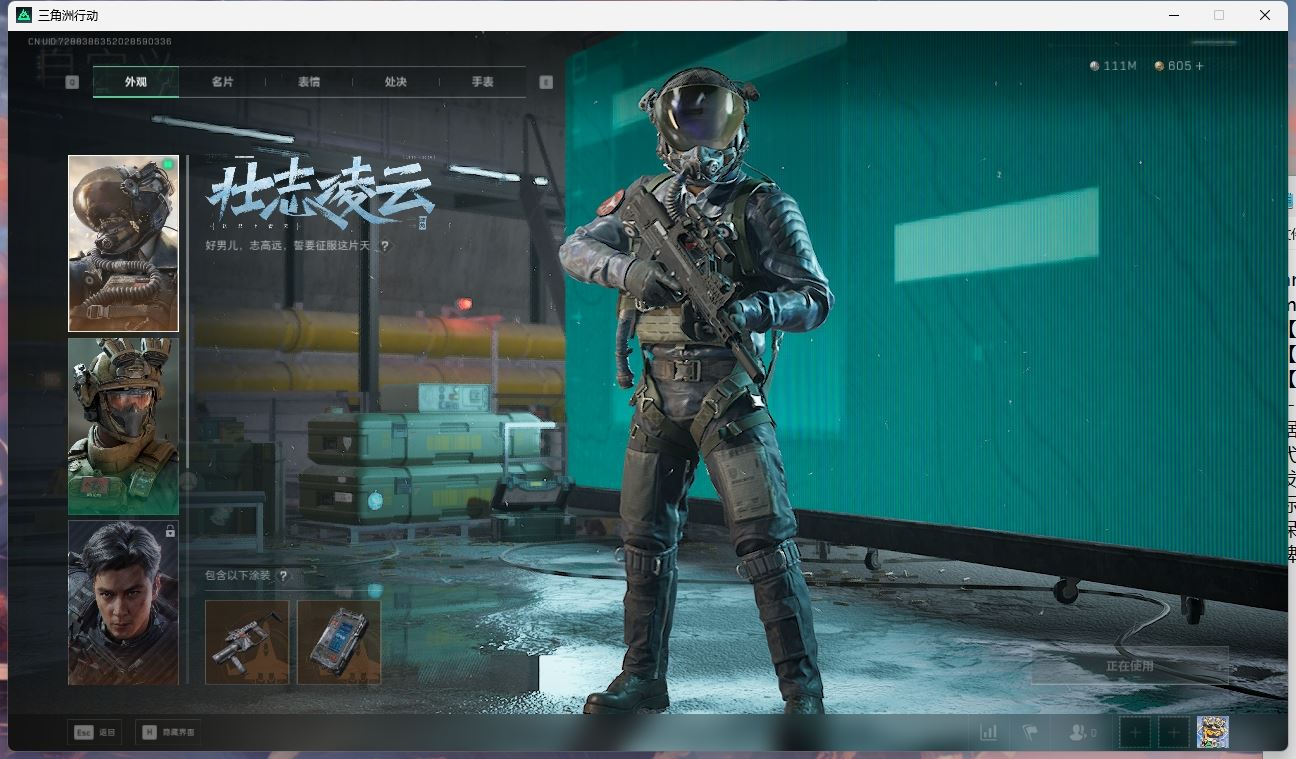This screenshot has width=1296, height=759.
Task: Go to the 手表 tab
Action: click(x=482, y=82)
